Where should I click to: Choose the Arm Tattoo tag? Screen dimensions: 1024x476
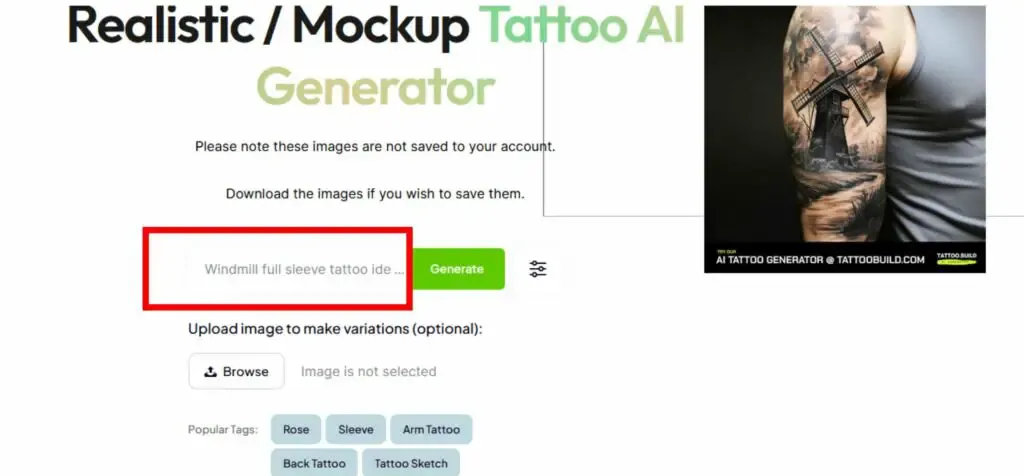click(x=431, y=430)
